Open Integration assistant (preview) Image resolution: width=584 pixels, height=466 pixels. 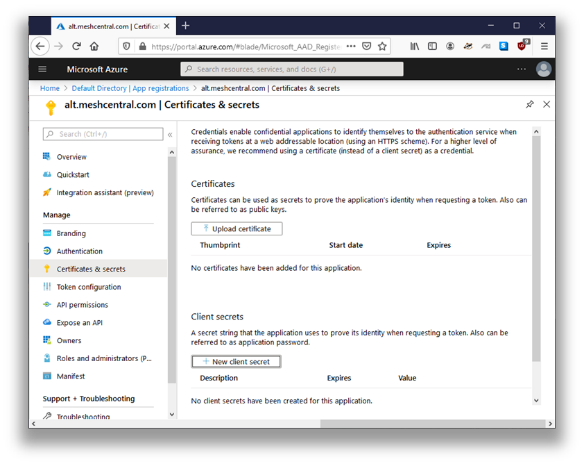click(x=105, y=193)
